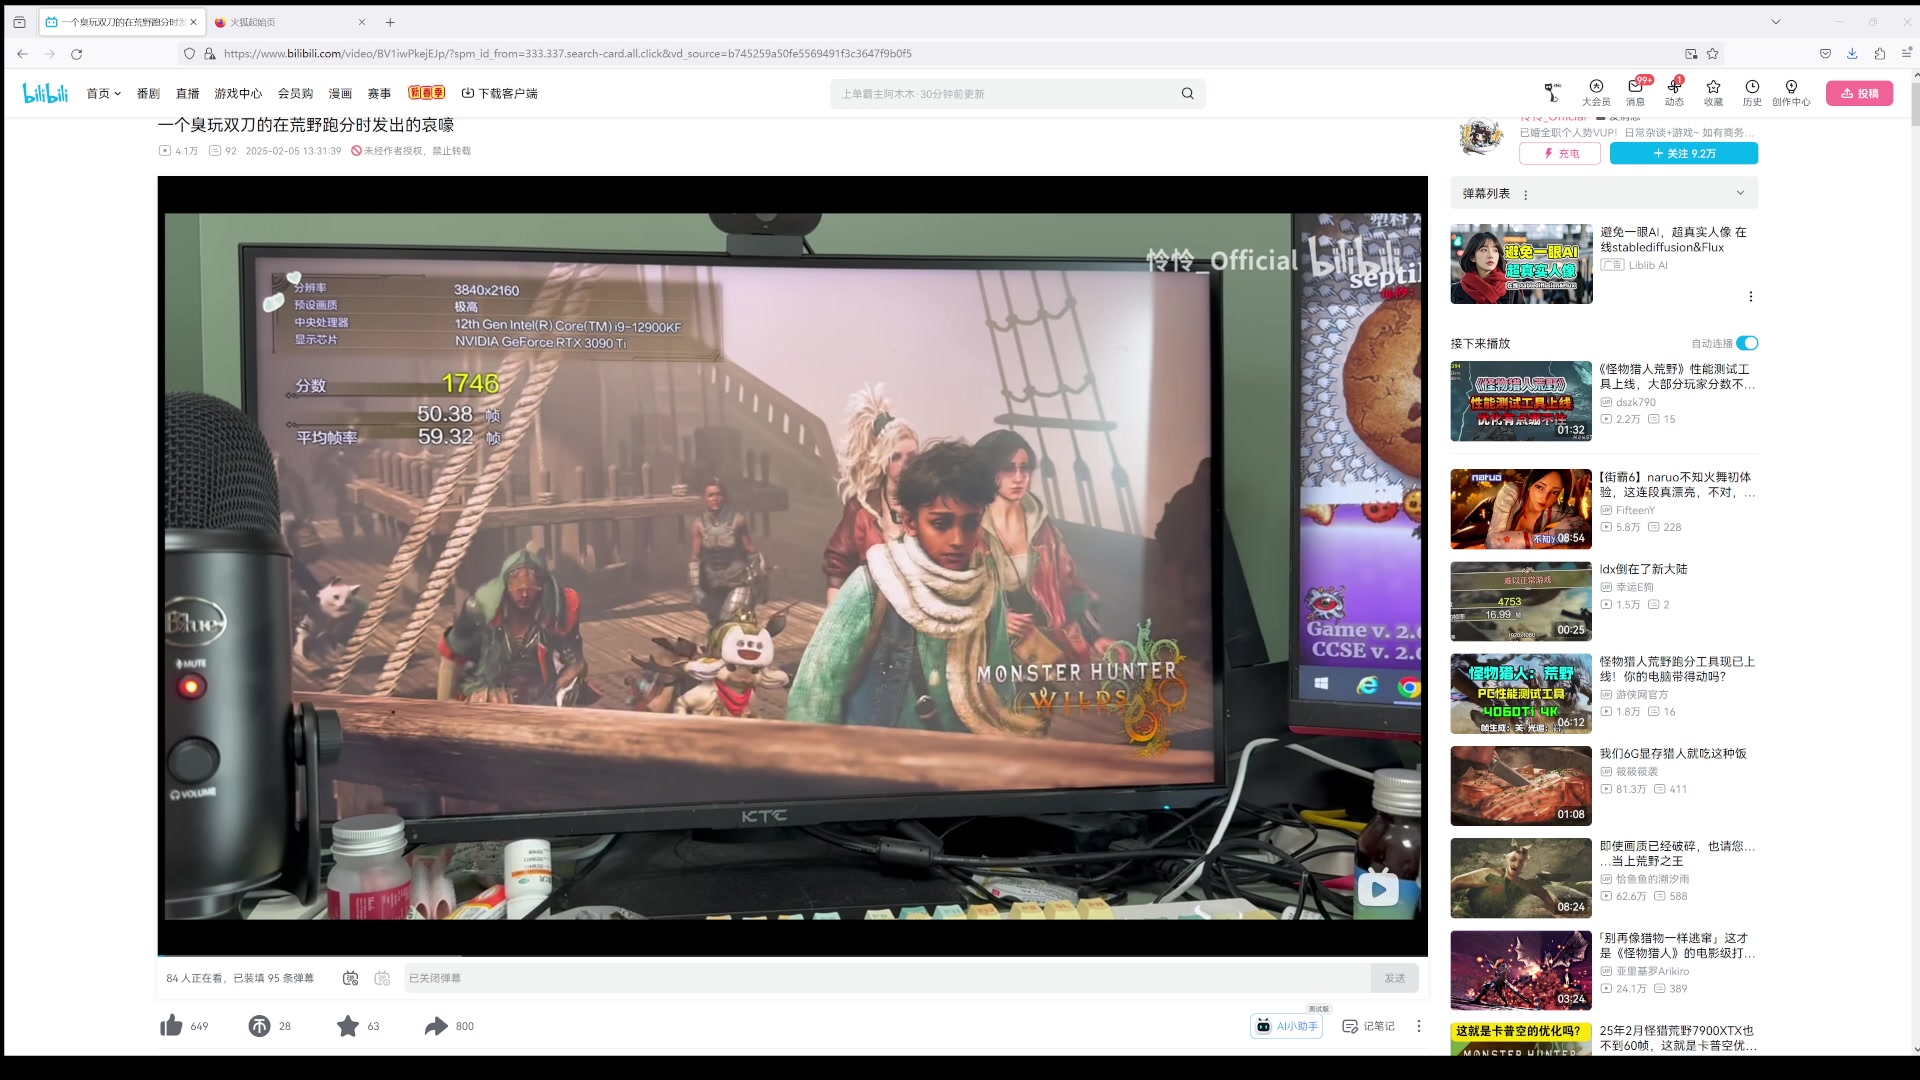Toggle the danmaku display switch icon
The height and width of the screenshot is (1080, 1920).
click(x=350, y=978)
